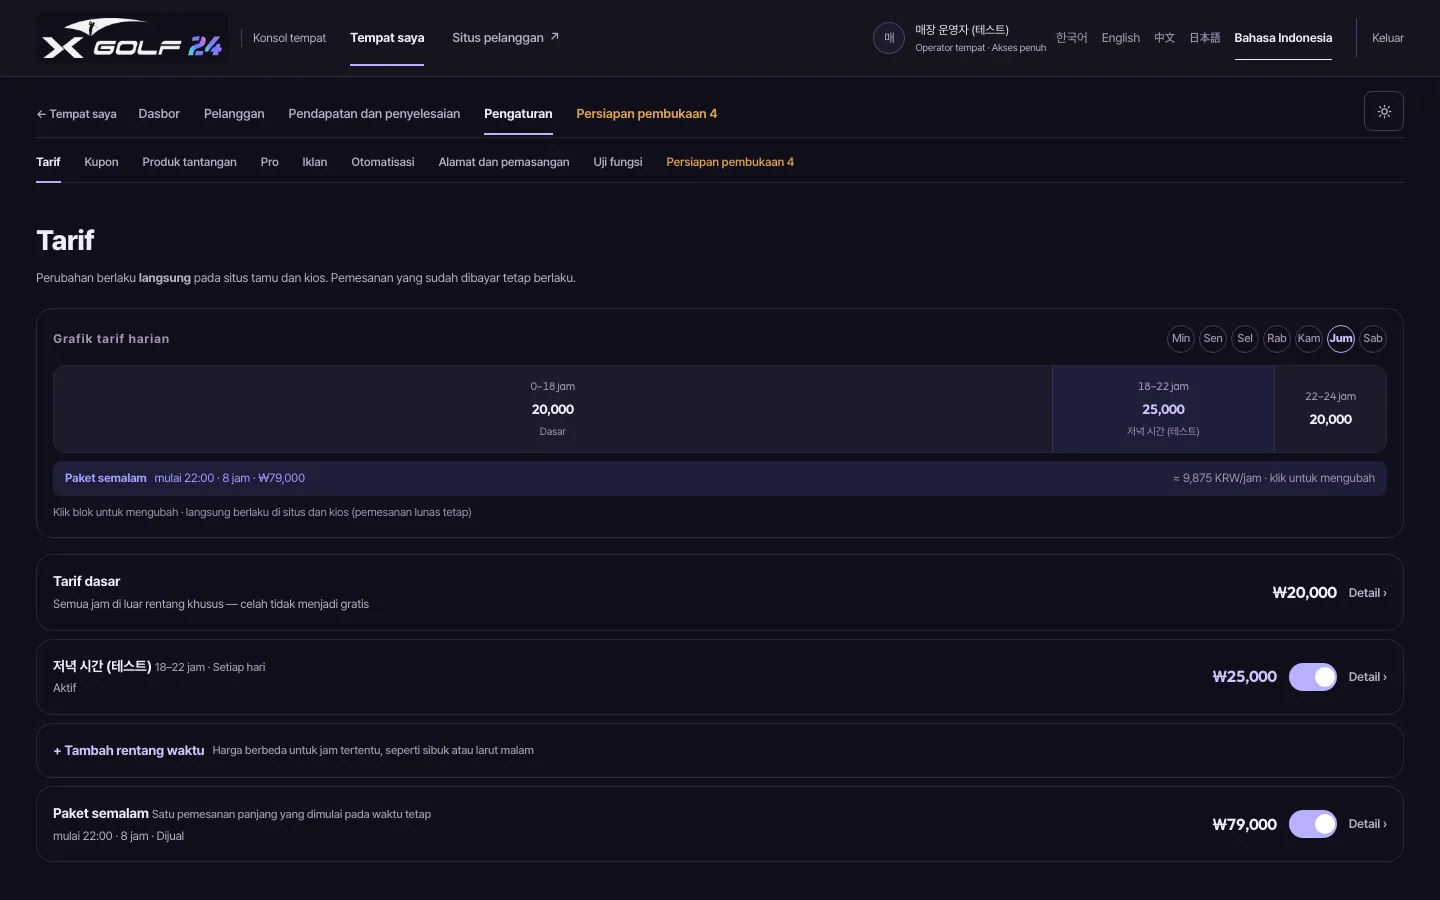Viewport: 1440px width, 900px height.
Task: Open Situs pelanggan external link
Action: pyautogui.click(x=505, y=38)
